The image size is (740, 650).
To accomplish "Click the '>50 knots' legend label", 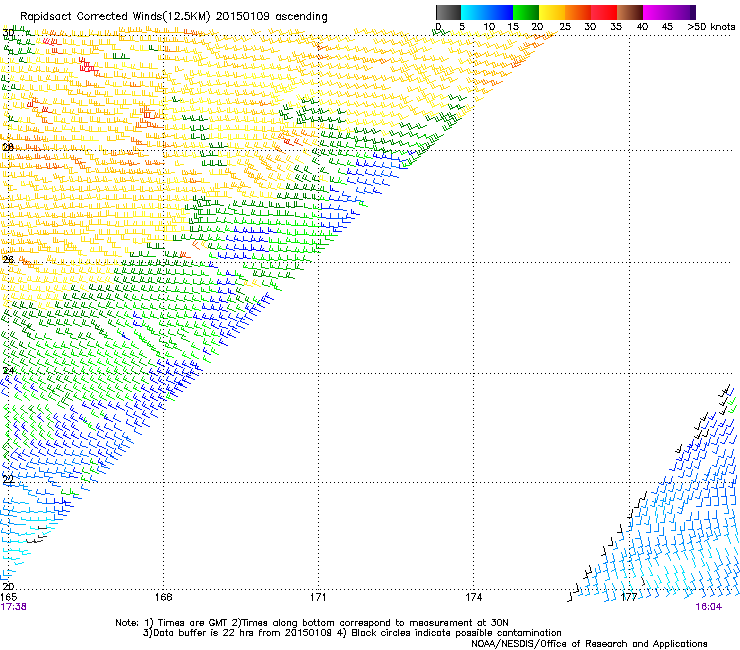I will (711, 26).
